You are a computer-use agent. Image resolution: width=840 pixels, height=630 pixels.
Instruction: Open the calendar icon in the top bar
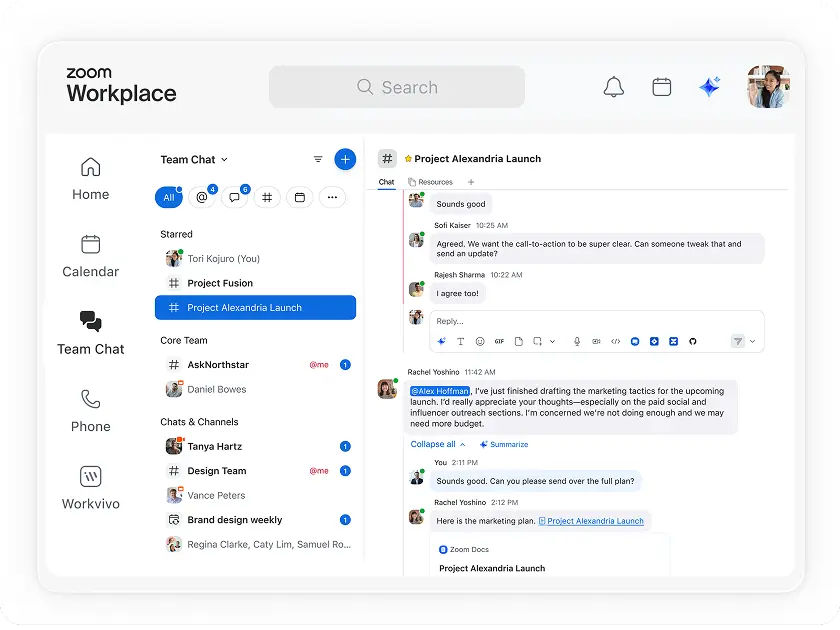tap(661, 87)
